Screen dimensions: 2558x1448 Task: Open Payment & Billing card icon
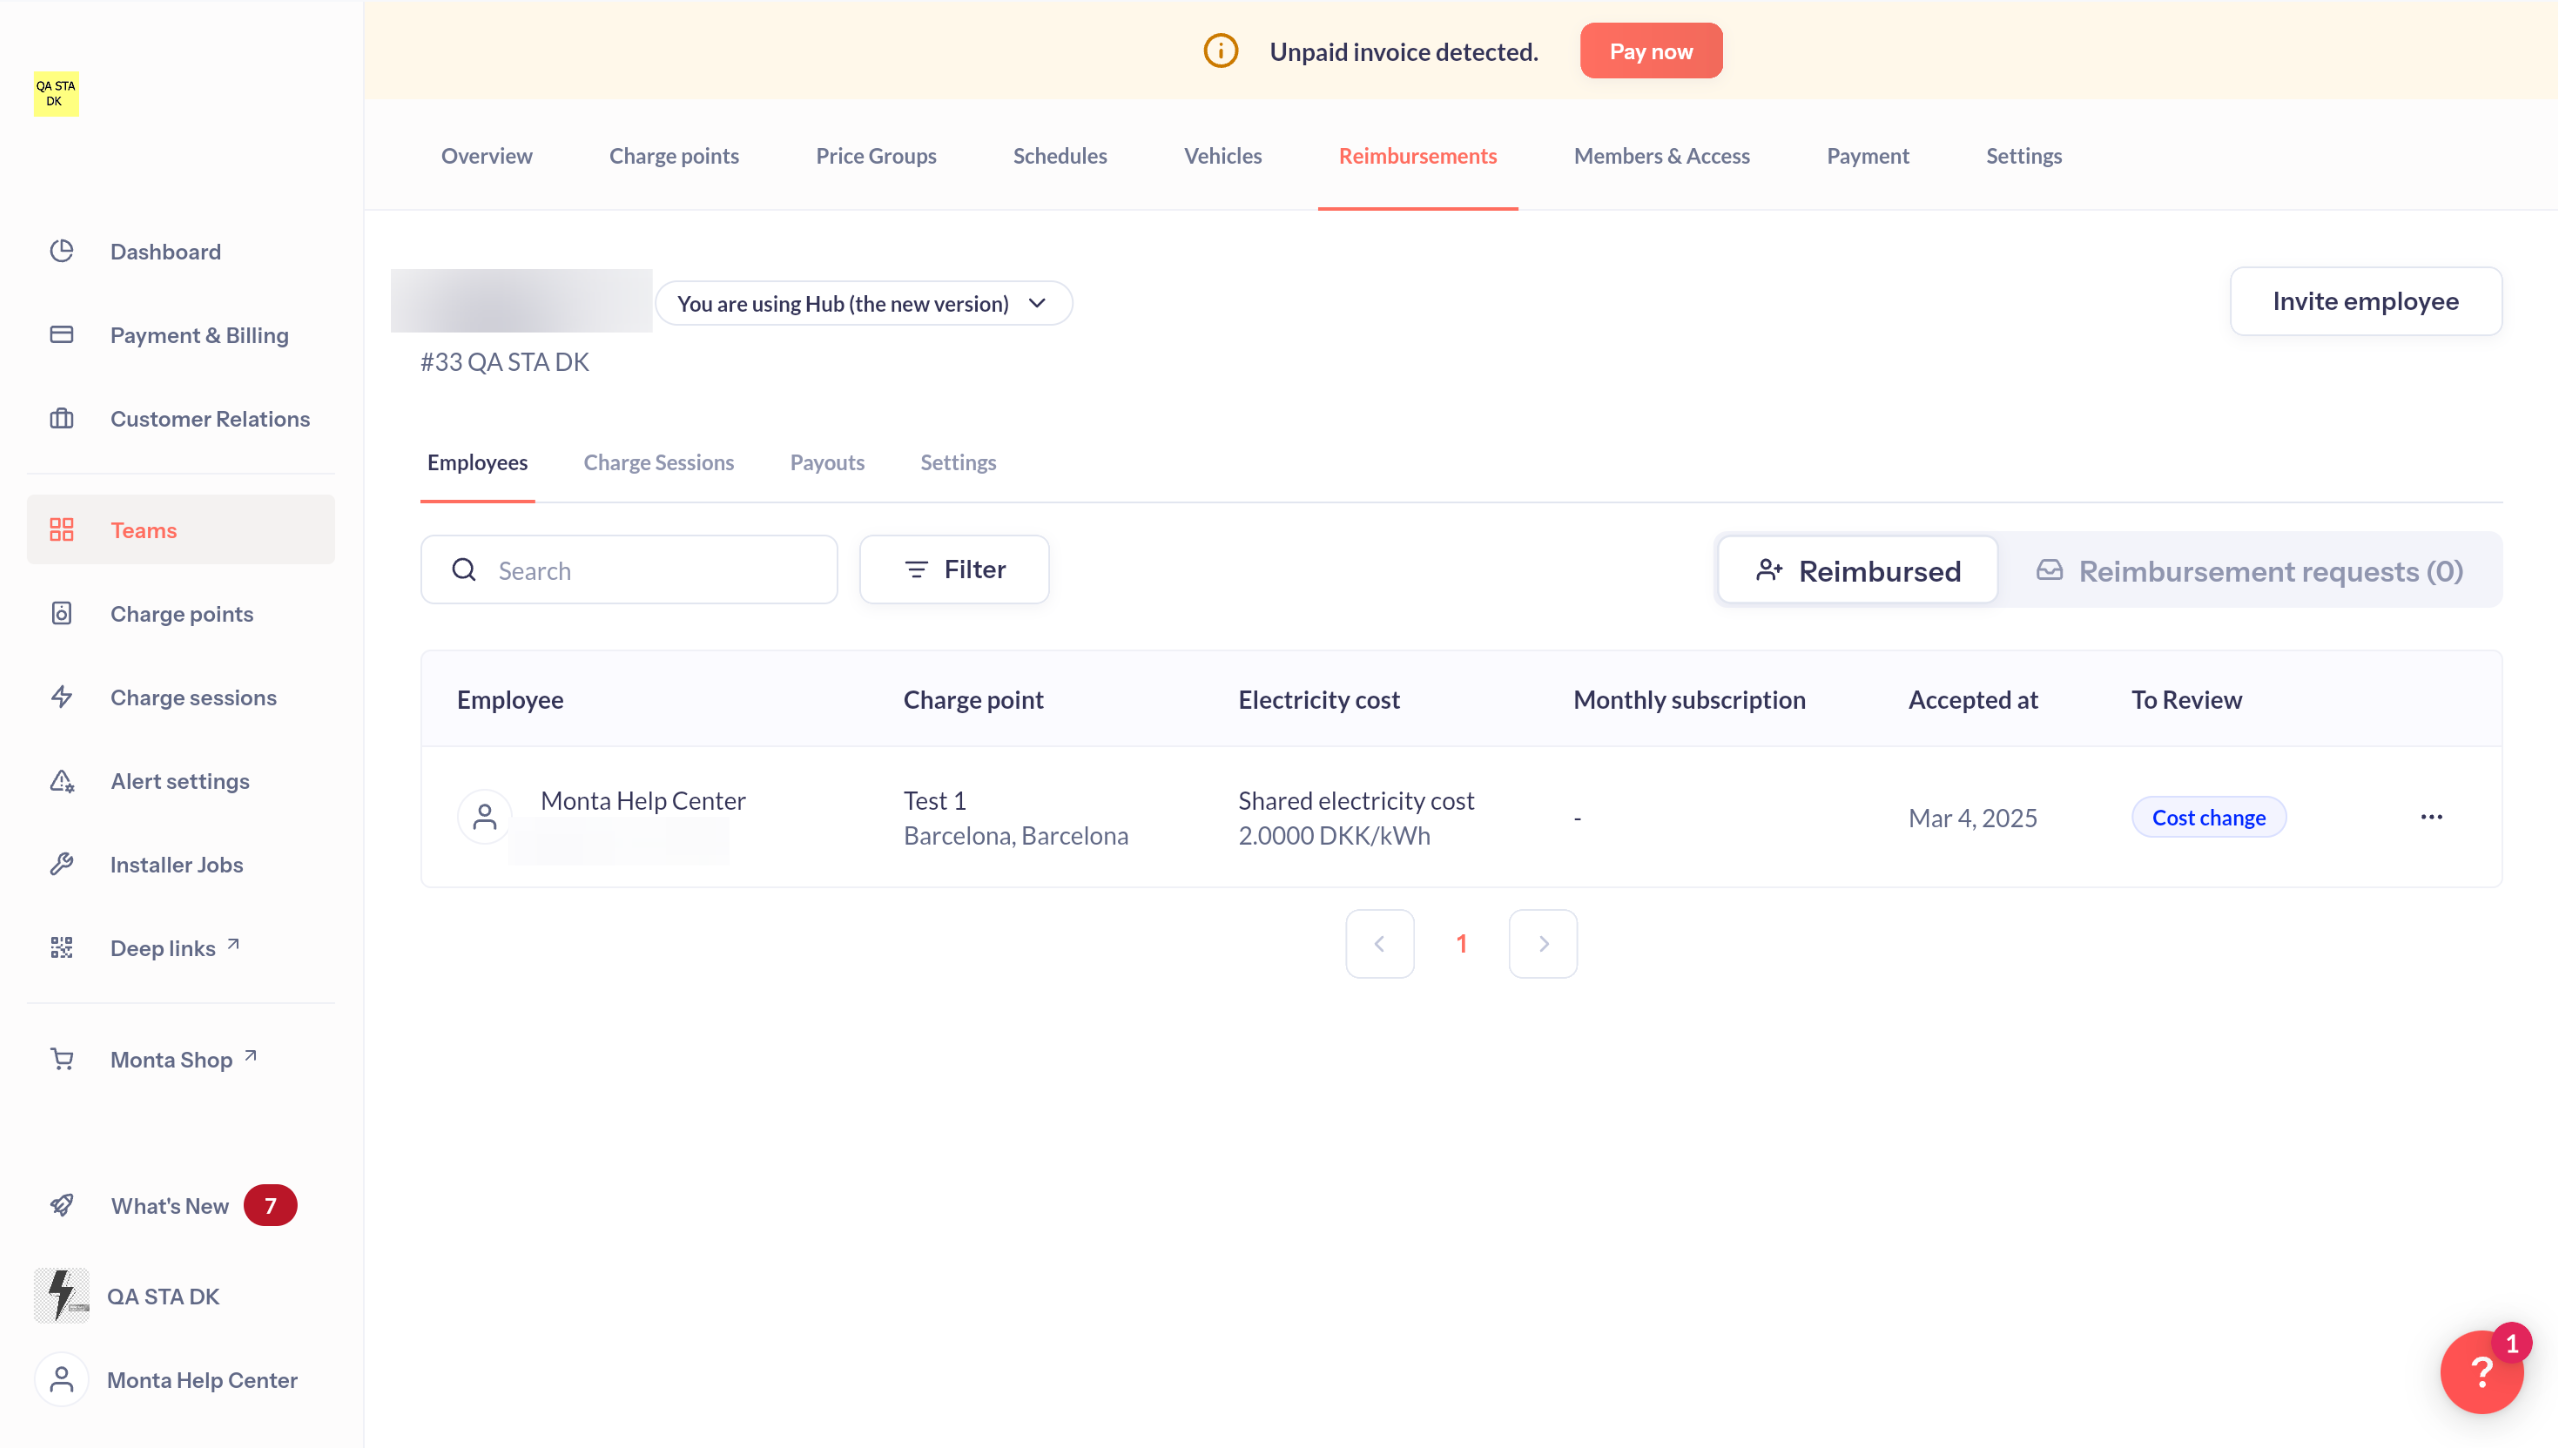[x=62, y=335]
